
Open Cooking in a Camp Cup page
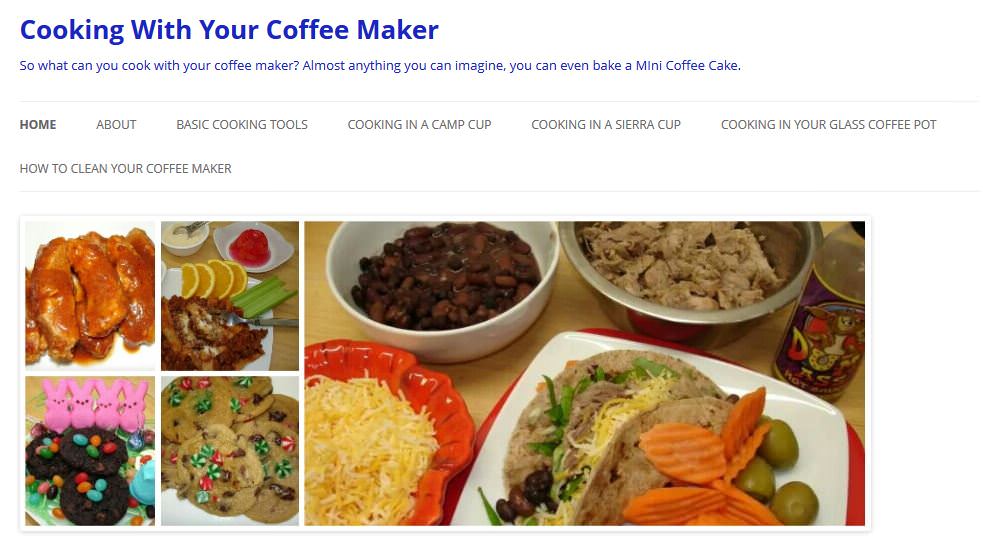pyautogui.click(x=419, y=125)
